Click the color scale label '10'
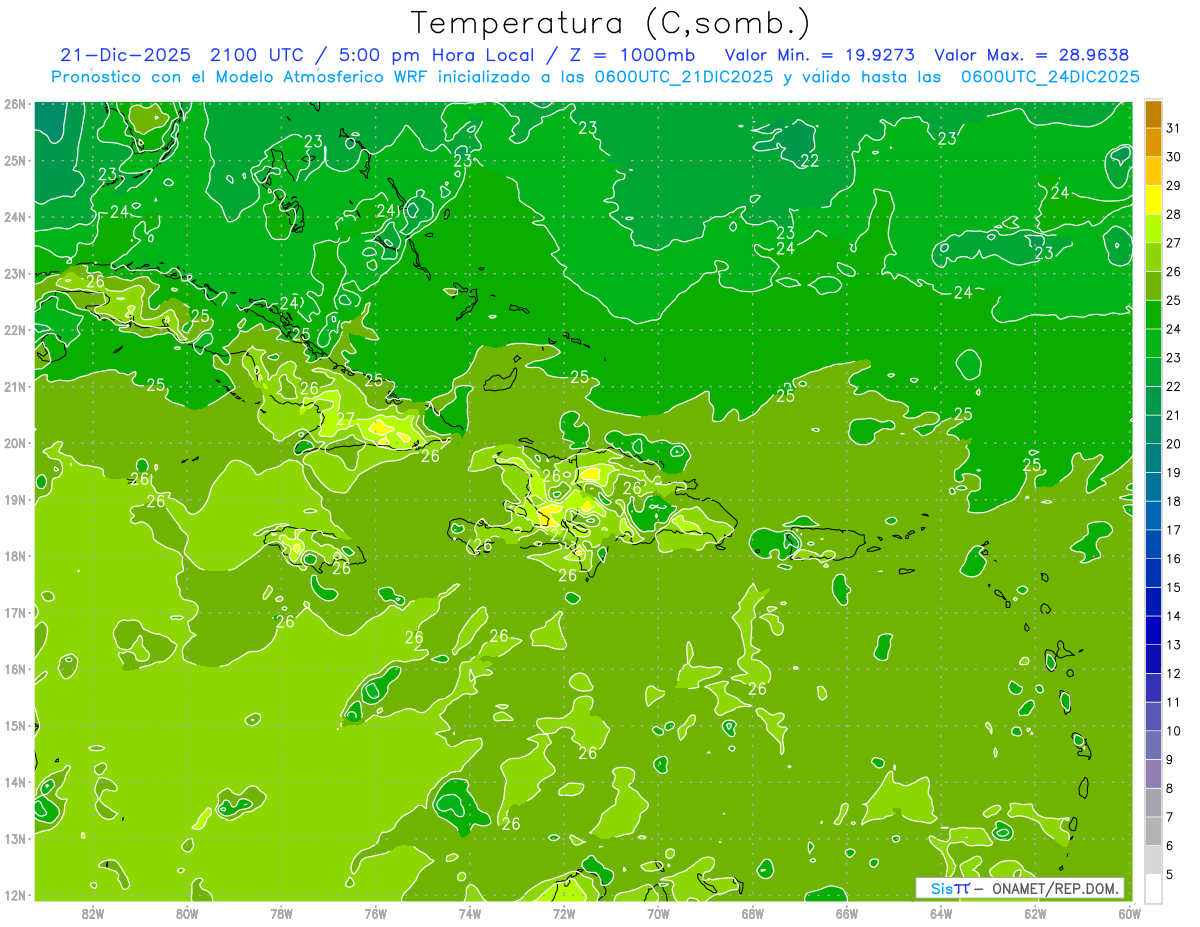This screenshot has width=1200, height=927. (x=1174, y=731)
